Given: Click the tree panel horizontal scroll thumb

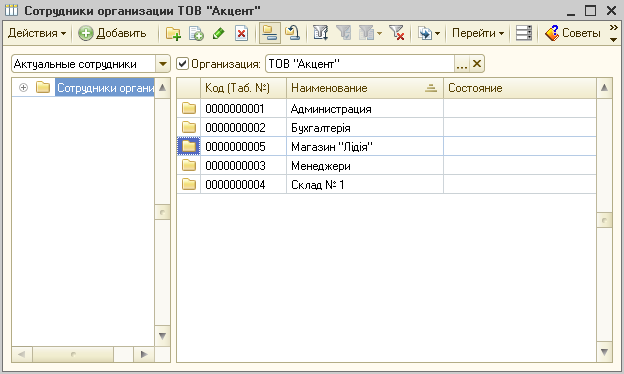Looking at the screenshot, I should [73, 354].
